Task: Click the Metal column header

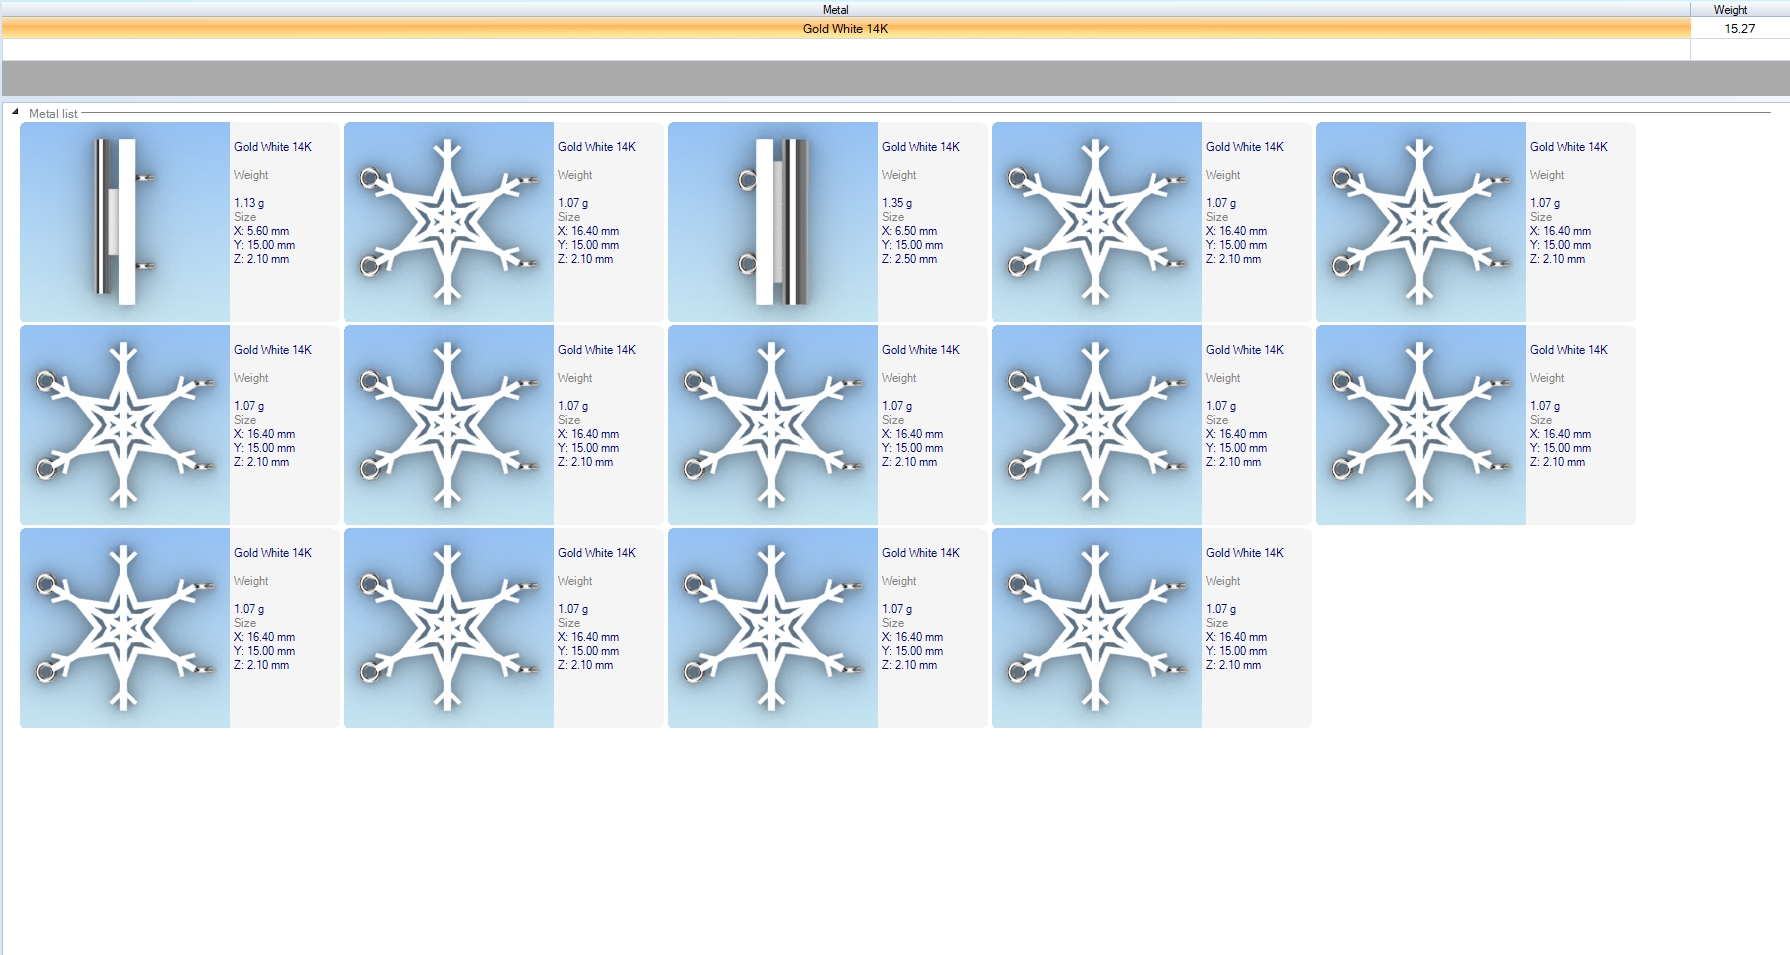Action: (x=835, y=9)
